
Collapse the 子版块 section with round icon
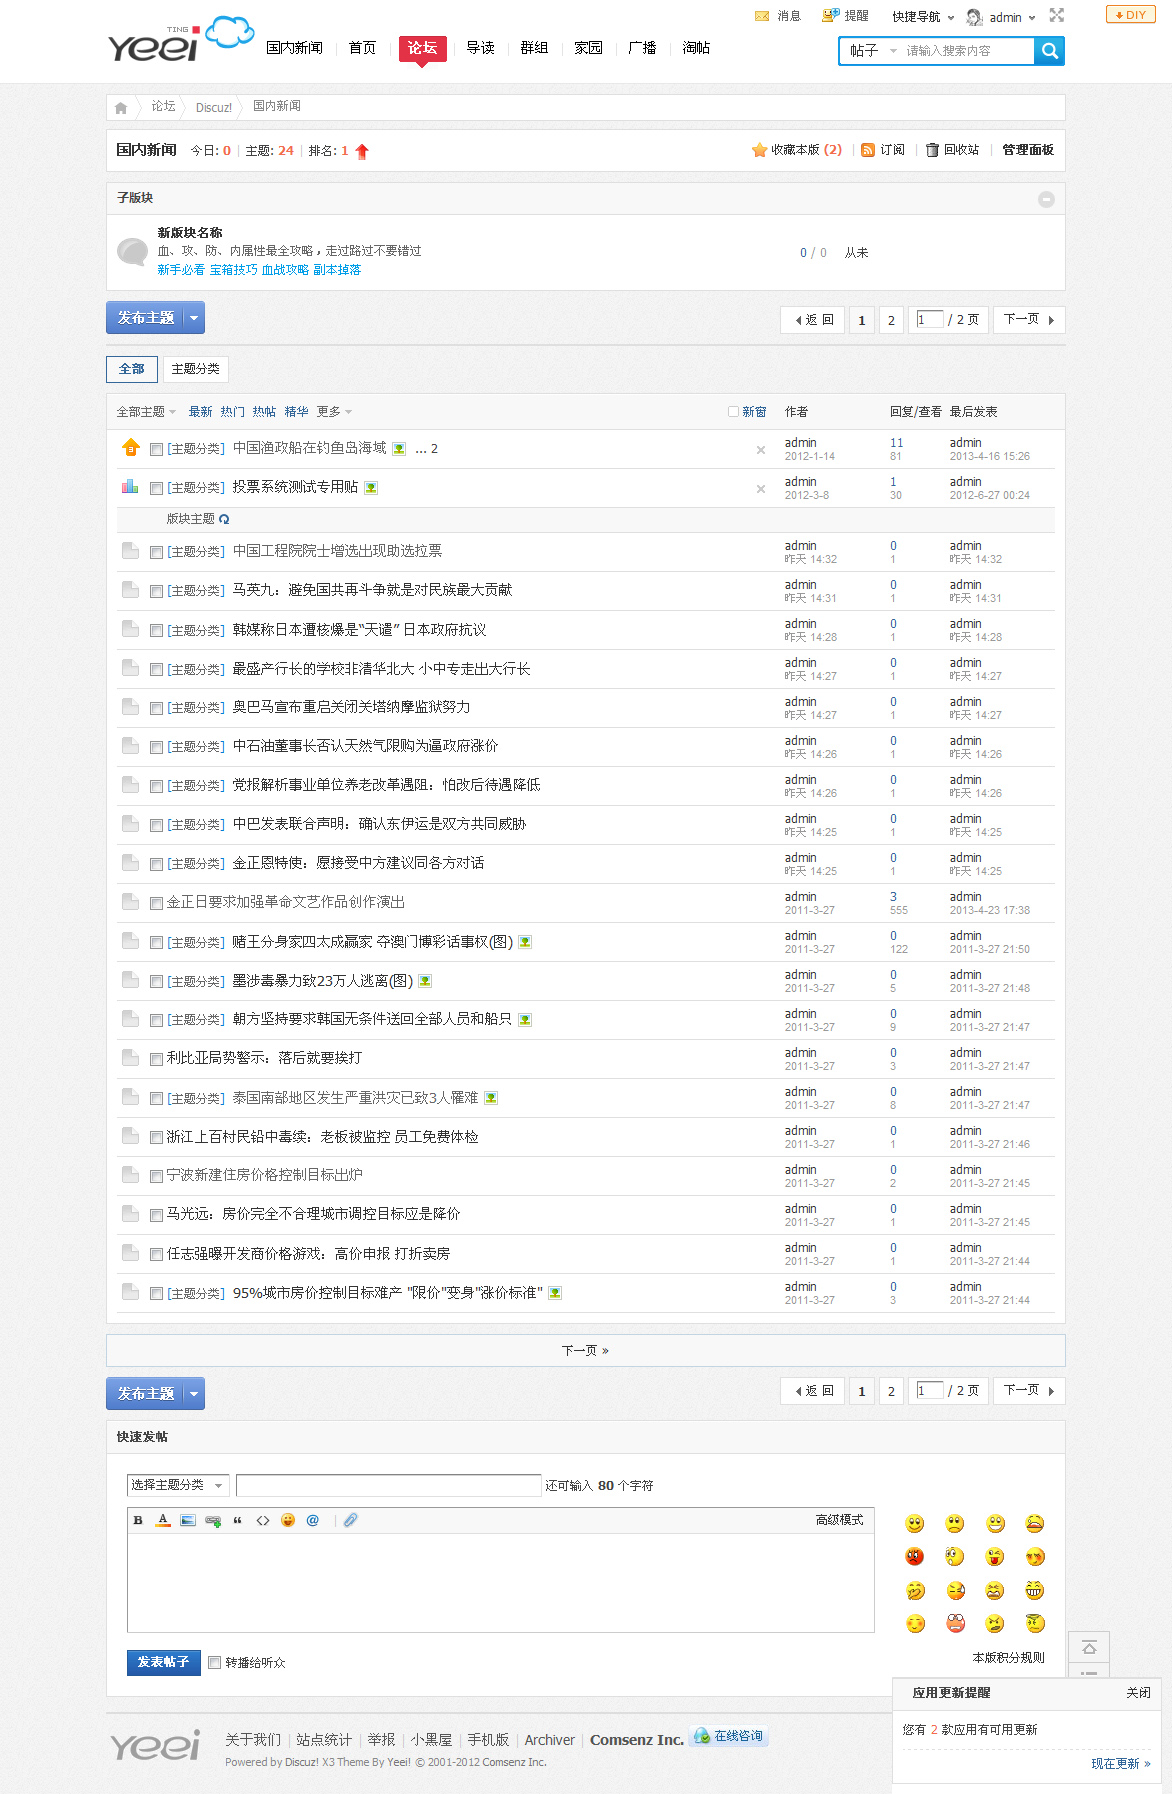tap(1046, 199)
